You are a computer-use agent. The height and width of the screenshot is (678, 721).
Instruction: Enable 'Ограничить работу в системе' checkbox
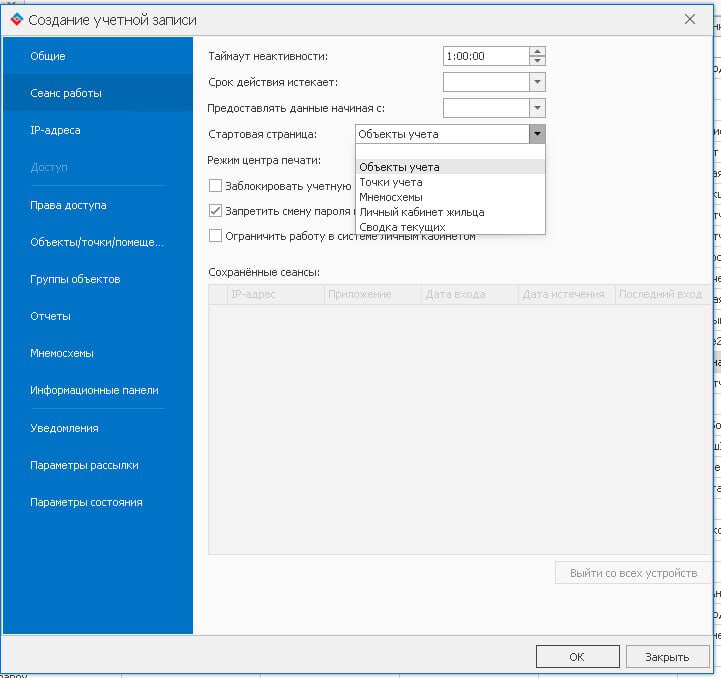point(215,236)
